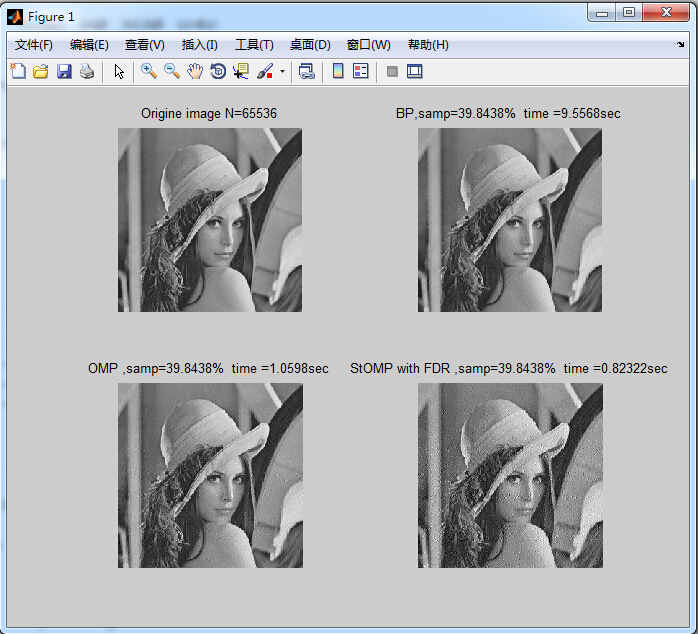Open the 工具(T) menu

point(254,45)
